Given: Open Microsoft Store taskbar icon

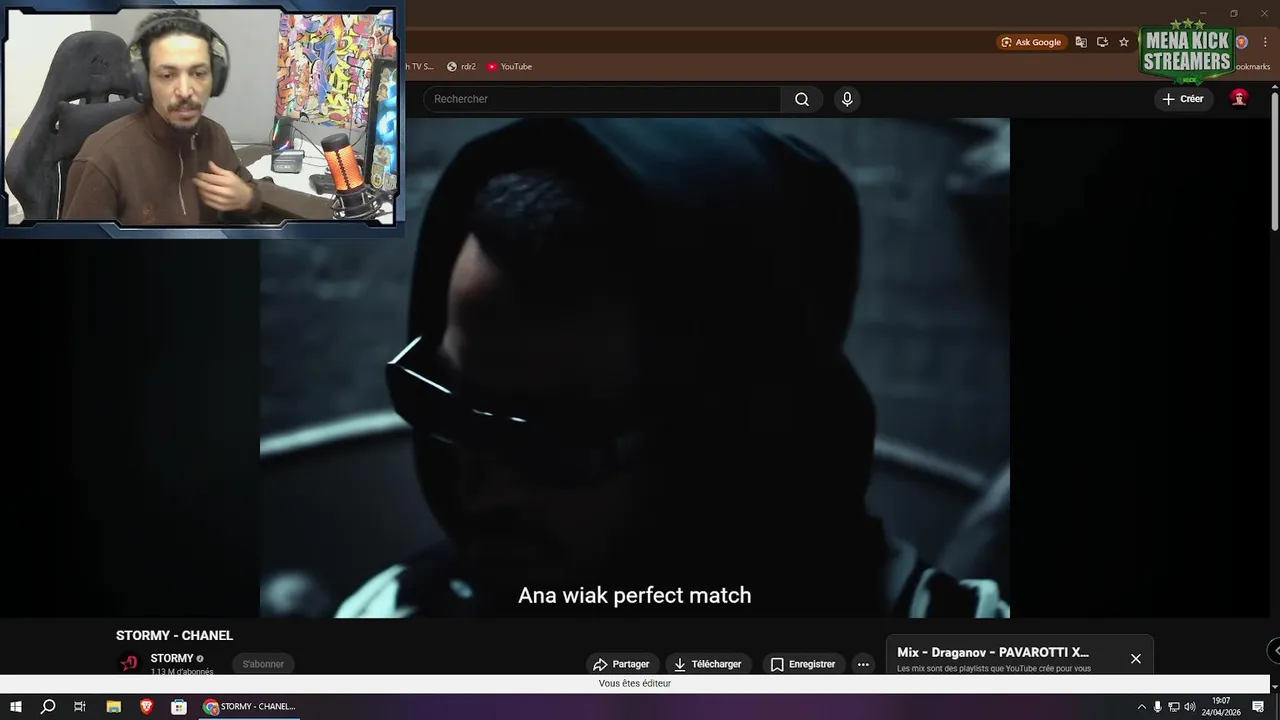Looking at the screenshot, I should (178, 706).
